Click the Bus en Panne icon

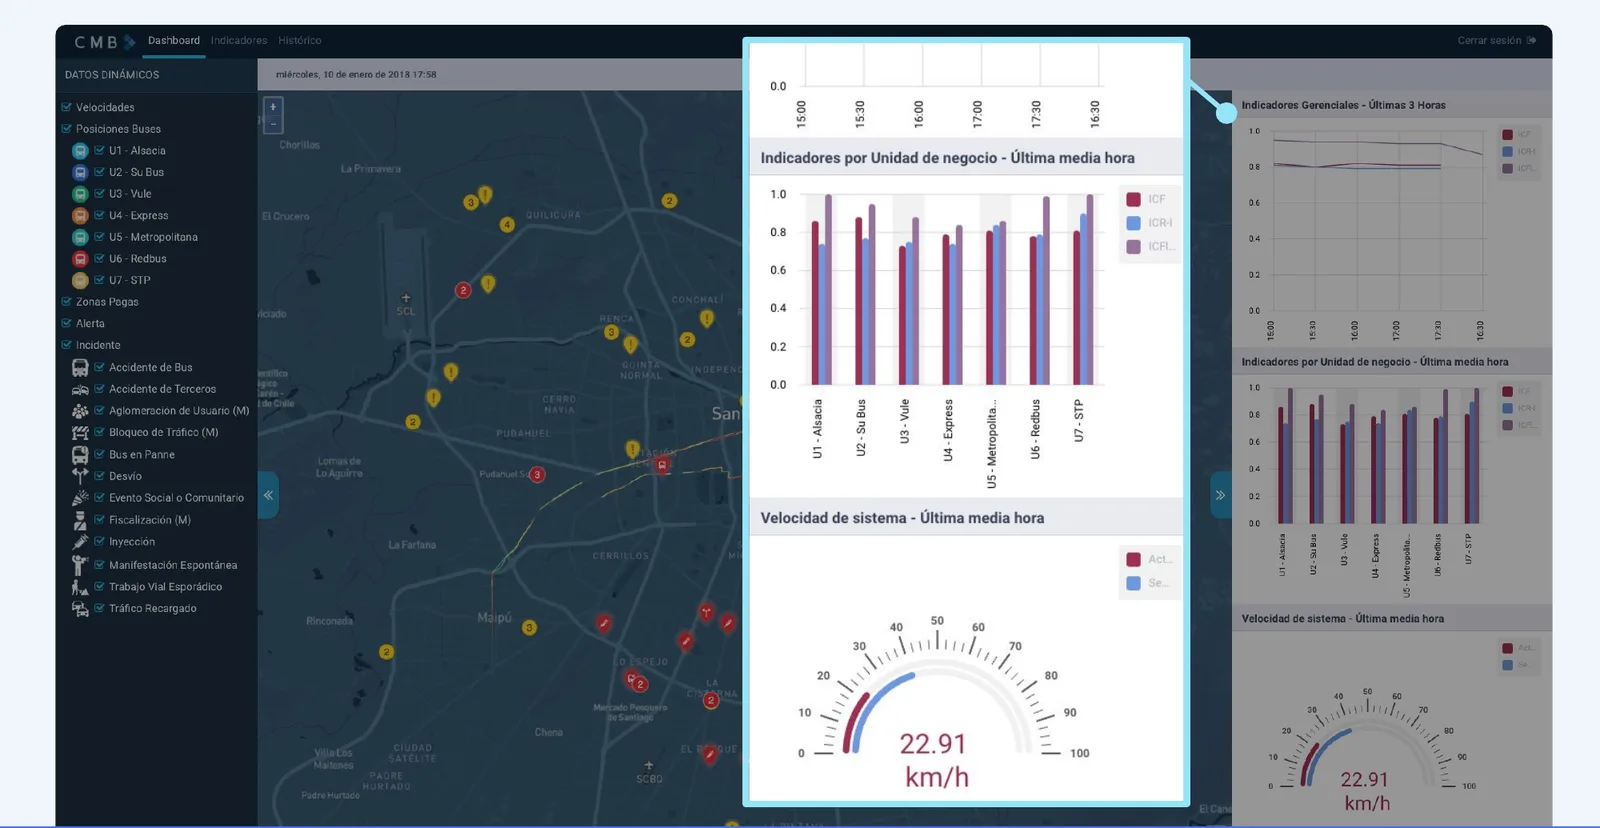point(80,455)
